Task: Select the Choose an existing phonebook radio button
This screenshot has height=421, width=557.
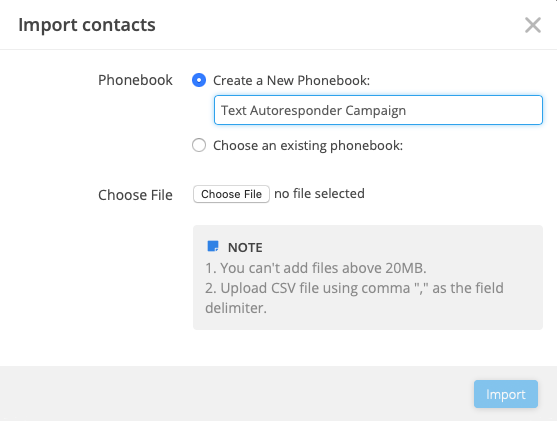Action: (199, 145)
